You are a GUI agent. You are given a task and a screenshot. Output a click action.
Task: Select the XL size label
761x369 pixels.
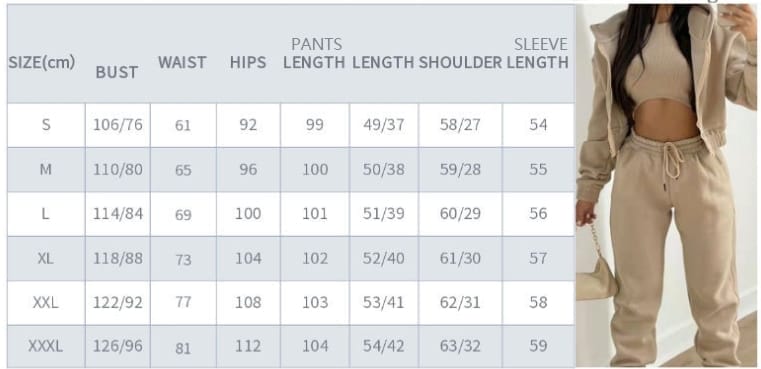pyautogui.click(x=46, y=258)
